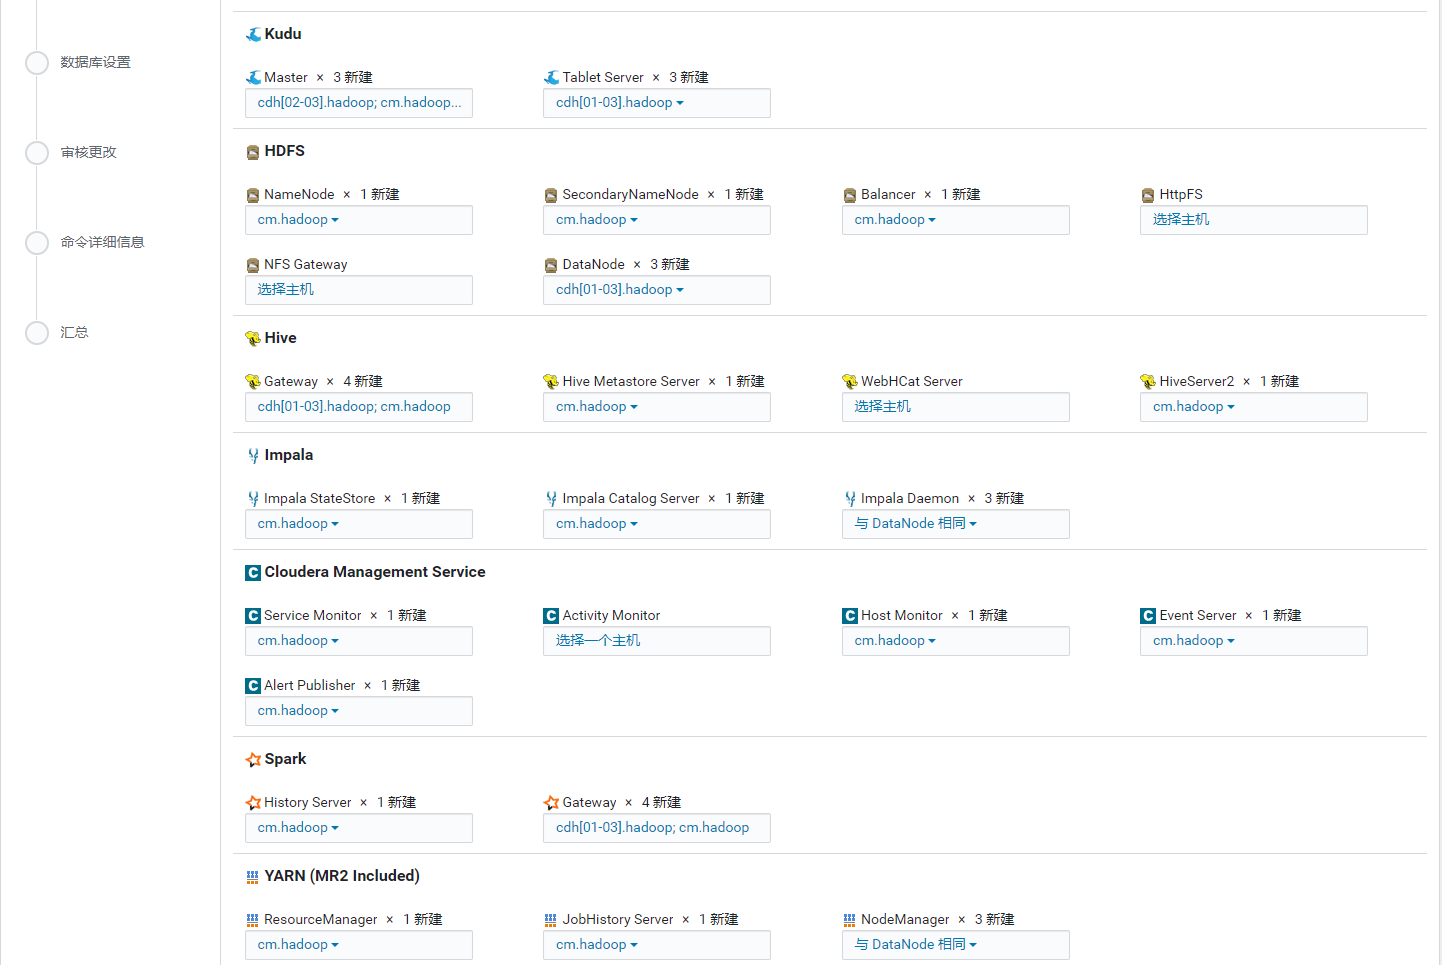Image resolution: width=1442 pixels, height=965 pixels.
Task: Click the NFS Gateway role icon
Action: pos(253,265)
